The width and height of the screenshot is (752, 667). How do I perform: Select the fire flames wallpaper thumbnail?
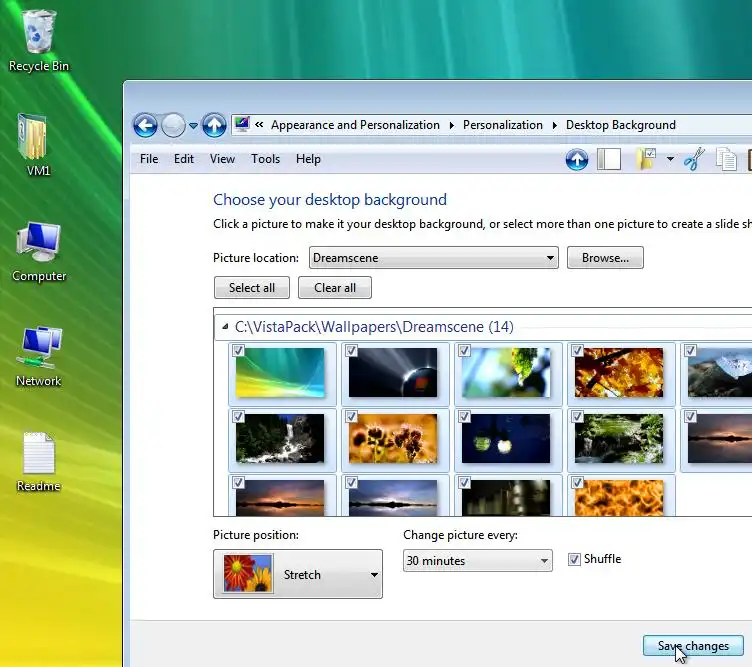click(619, 498)
